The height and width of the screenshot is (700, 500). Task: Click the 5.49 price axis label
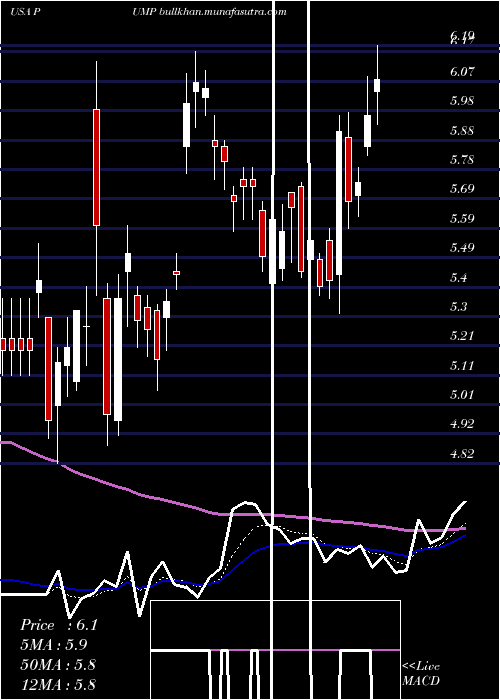462,247
